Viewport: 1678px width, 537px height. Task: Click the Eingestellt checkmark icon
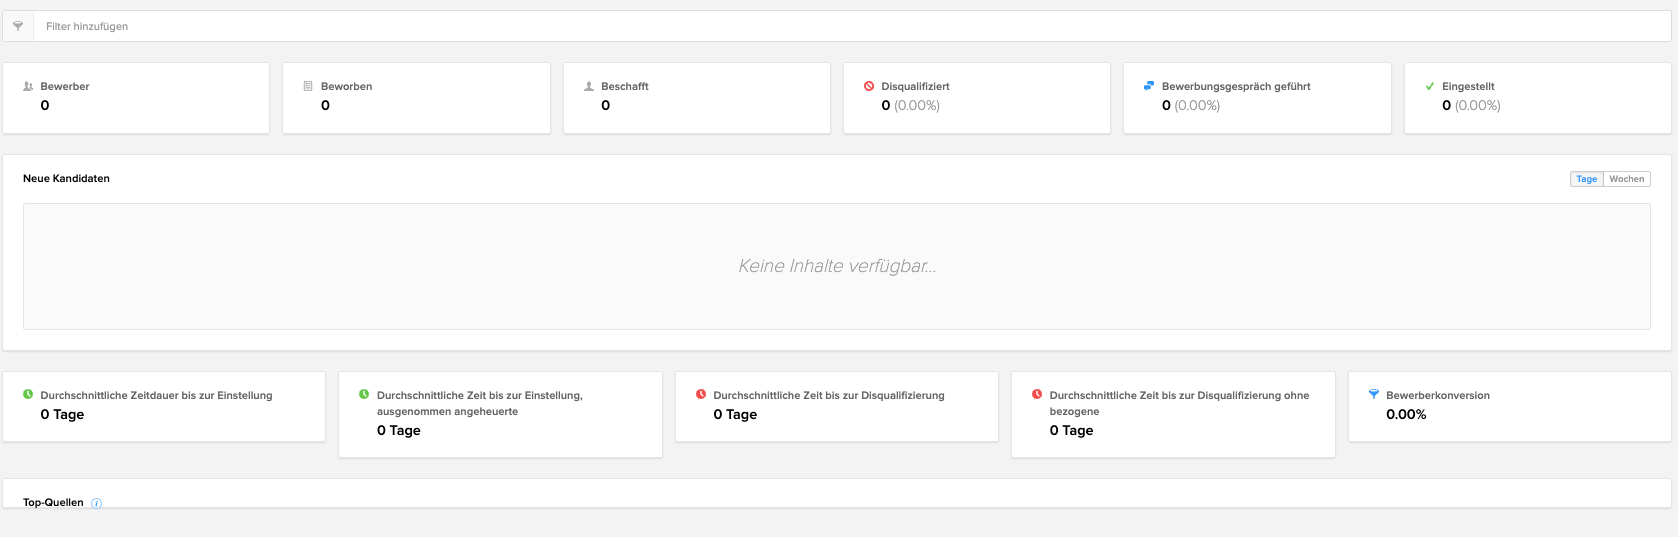click(x=1430, y=86)
